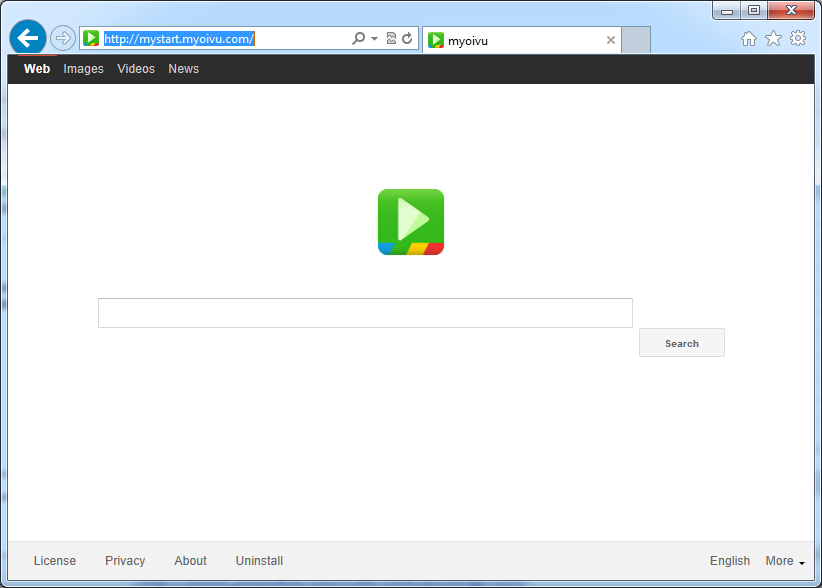Open a new tab with the blank tab button
The image size is (822, 588).
[636, 40]
